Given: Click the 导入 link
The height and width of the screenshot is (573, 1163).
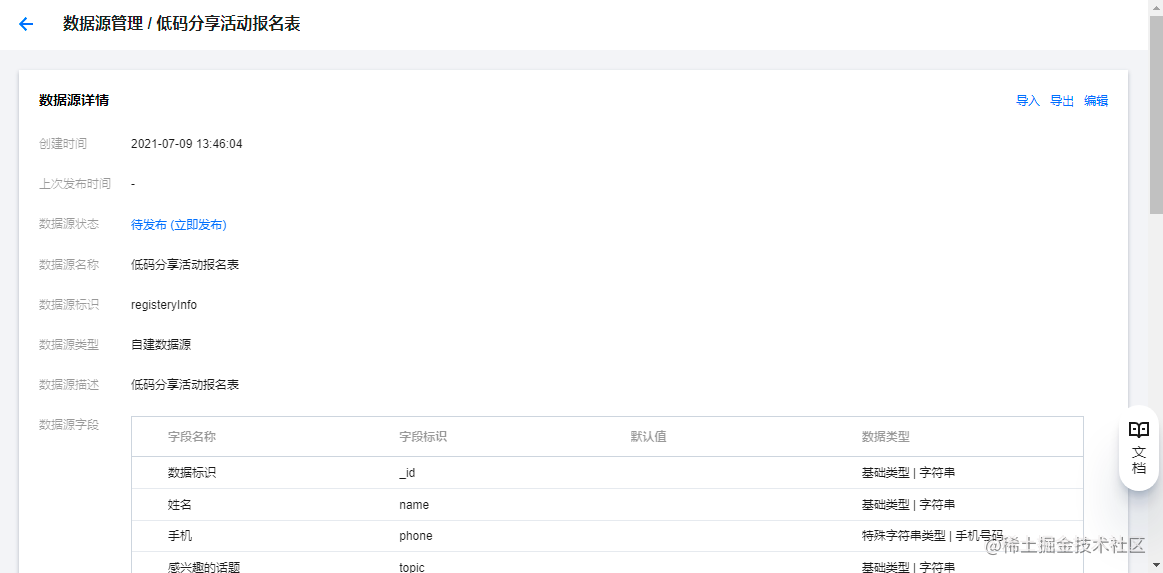Looking at the screenshot, I should (x=1028, y=101).
